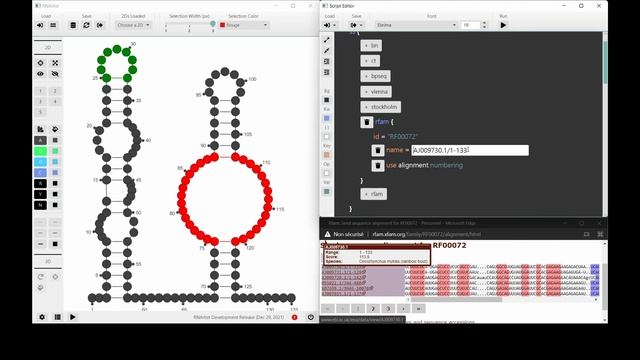Select detail level button 3
640x360 pixels.
40,101
